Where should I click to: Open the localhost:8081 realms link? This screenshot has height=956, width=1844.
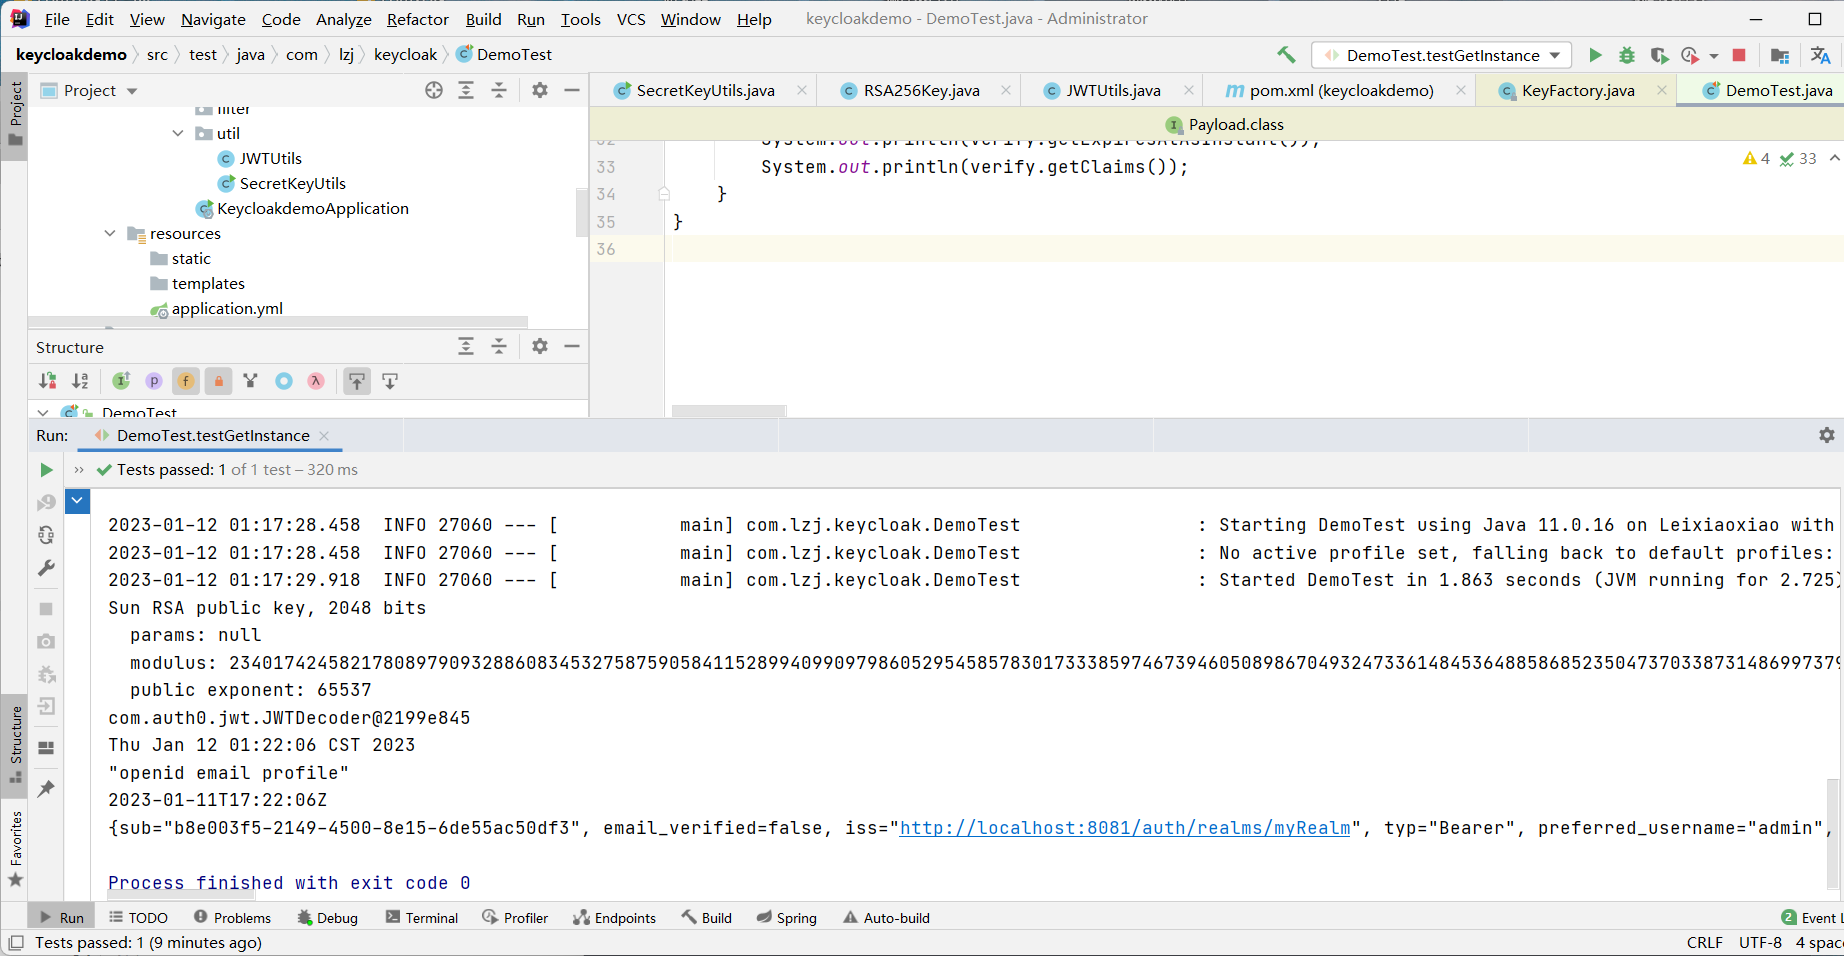[x=1125, y=828]
